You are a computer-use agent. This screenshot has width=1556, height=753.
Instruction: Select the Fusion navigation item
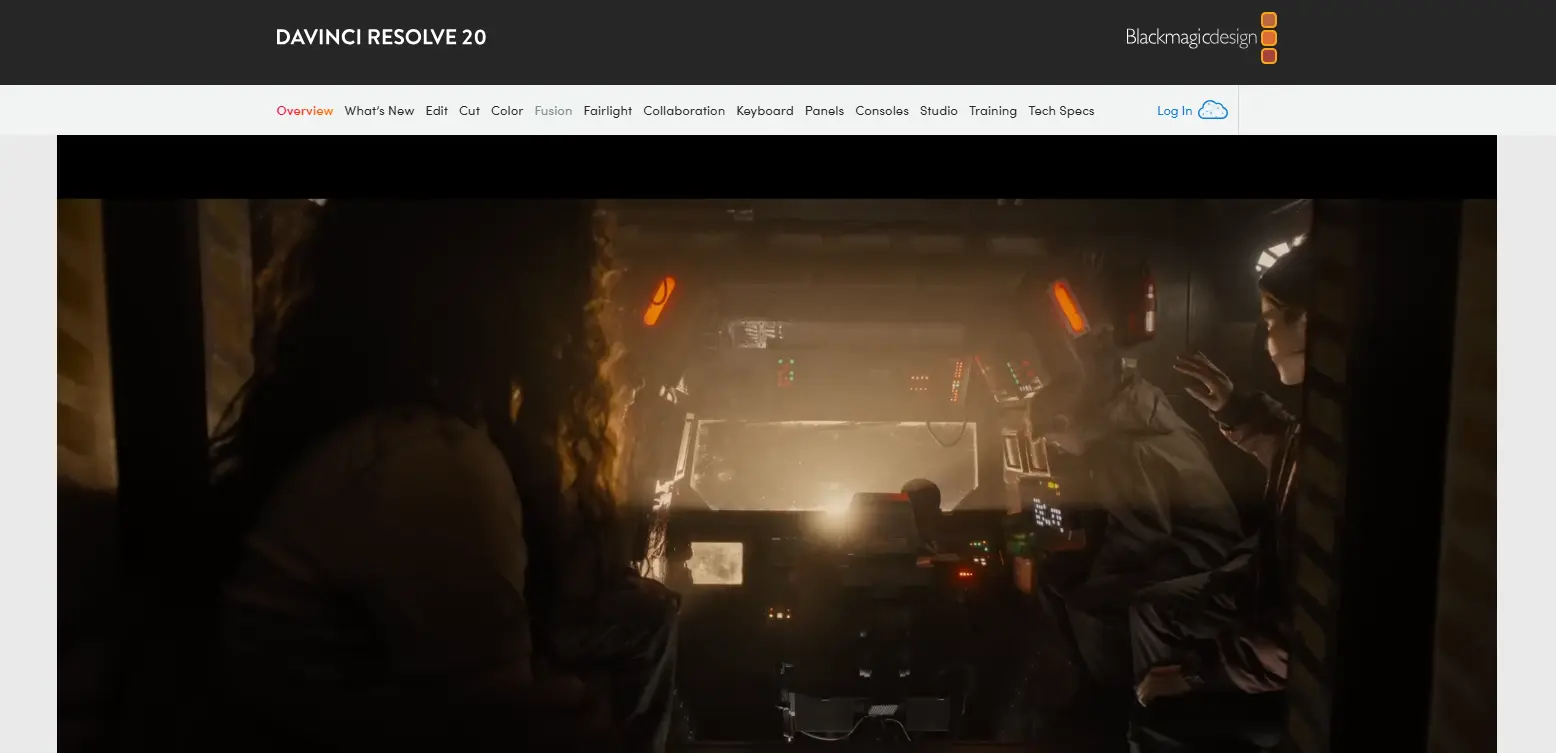(553, 110)
